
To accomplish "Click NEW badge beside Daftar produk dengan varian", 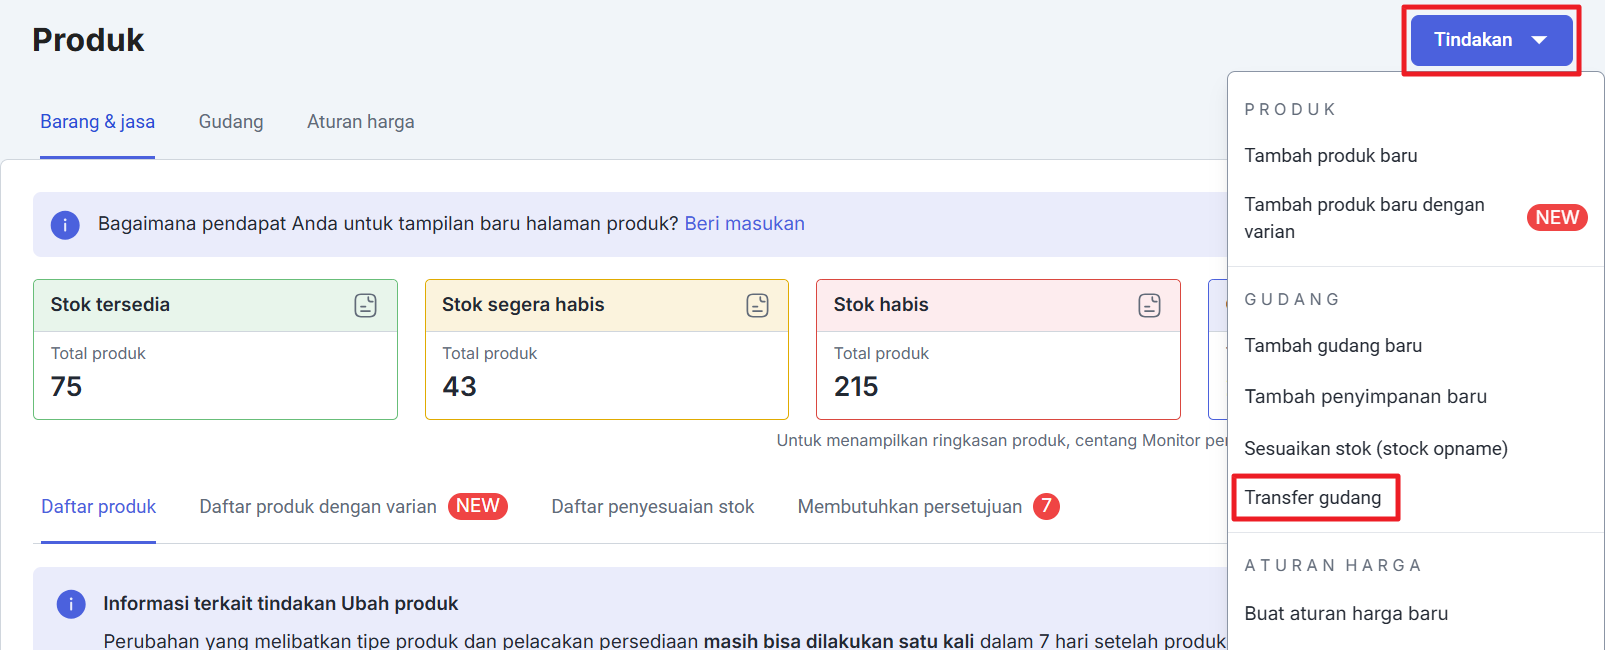I will tap(477, 506).
